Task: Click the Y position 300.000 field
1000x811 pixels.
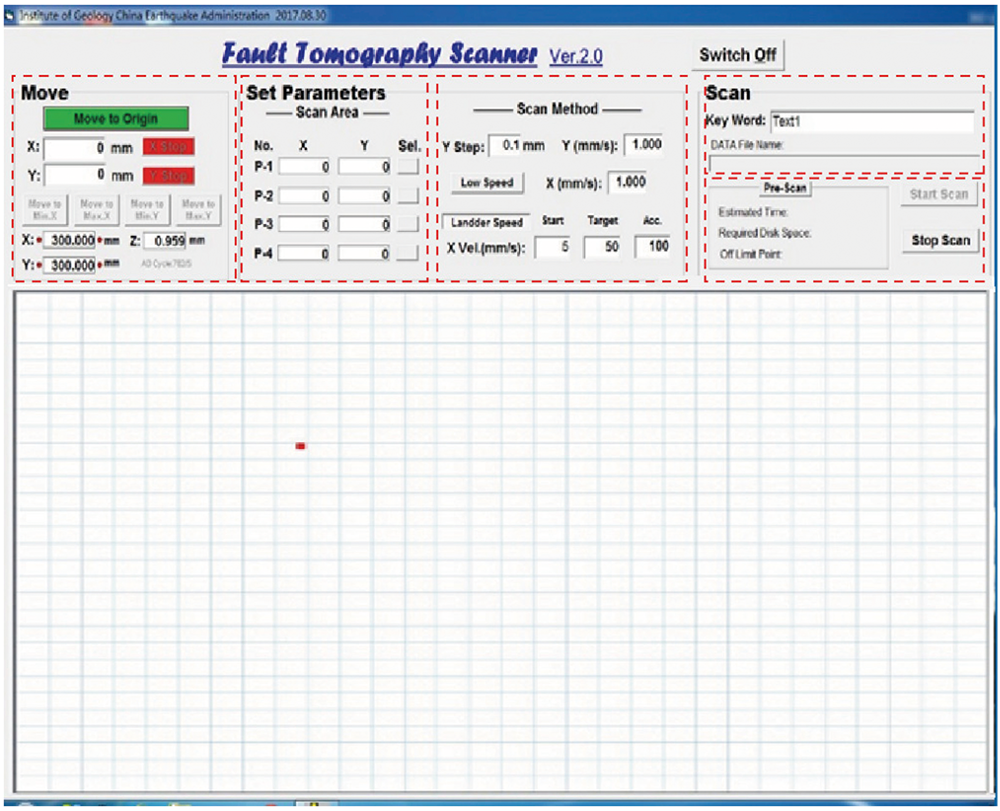Action: tap(70, 265)
